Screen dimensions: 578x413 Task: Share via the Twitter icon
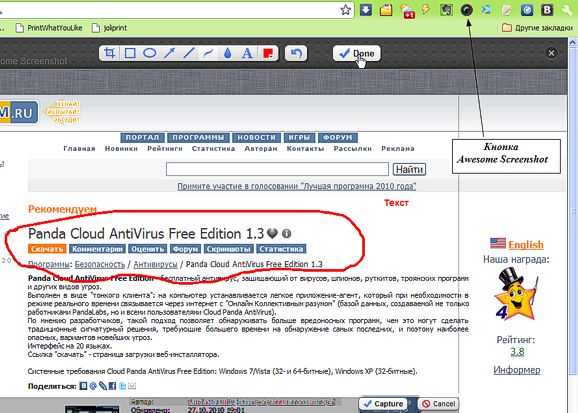click(x=122, y=386)
